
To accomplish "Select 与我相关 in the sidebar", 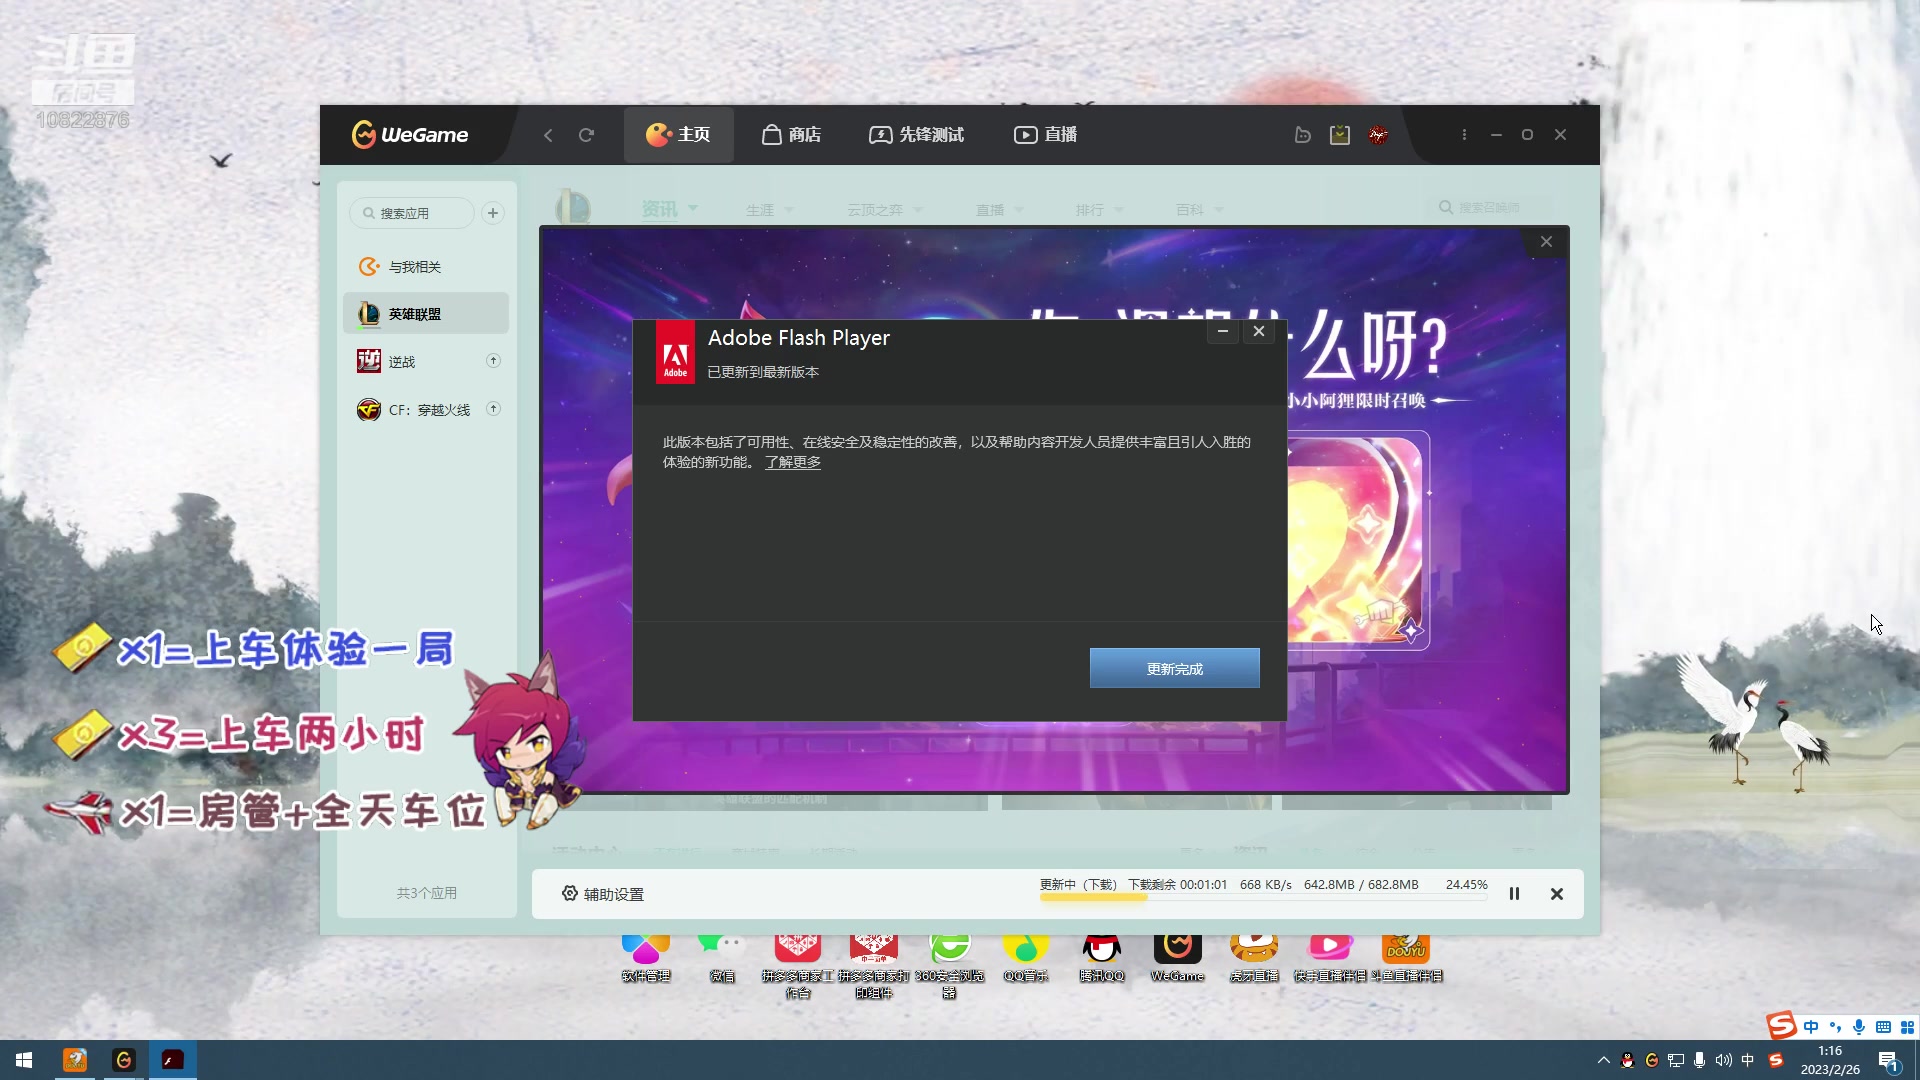I will pyautogui.click(x=426, y=267).
